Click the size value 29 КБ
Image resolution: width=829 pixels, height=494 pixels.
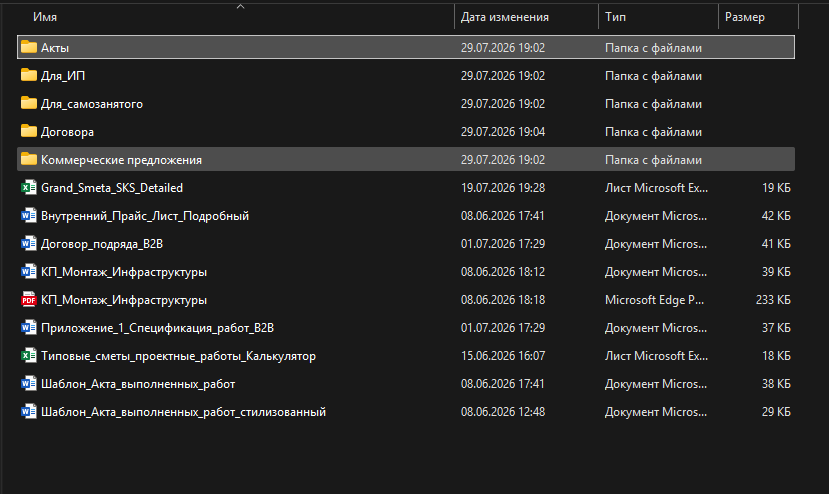tap(776, 412)
